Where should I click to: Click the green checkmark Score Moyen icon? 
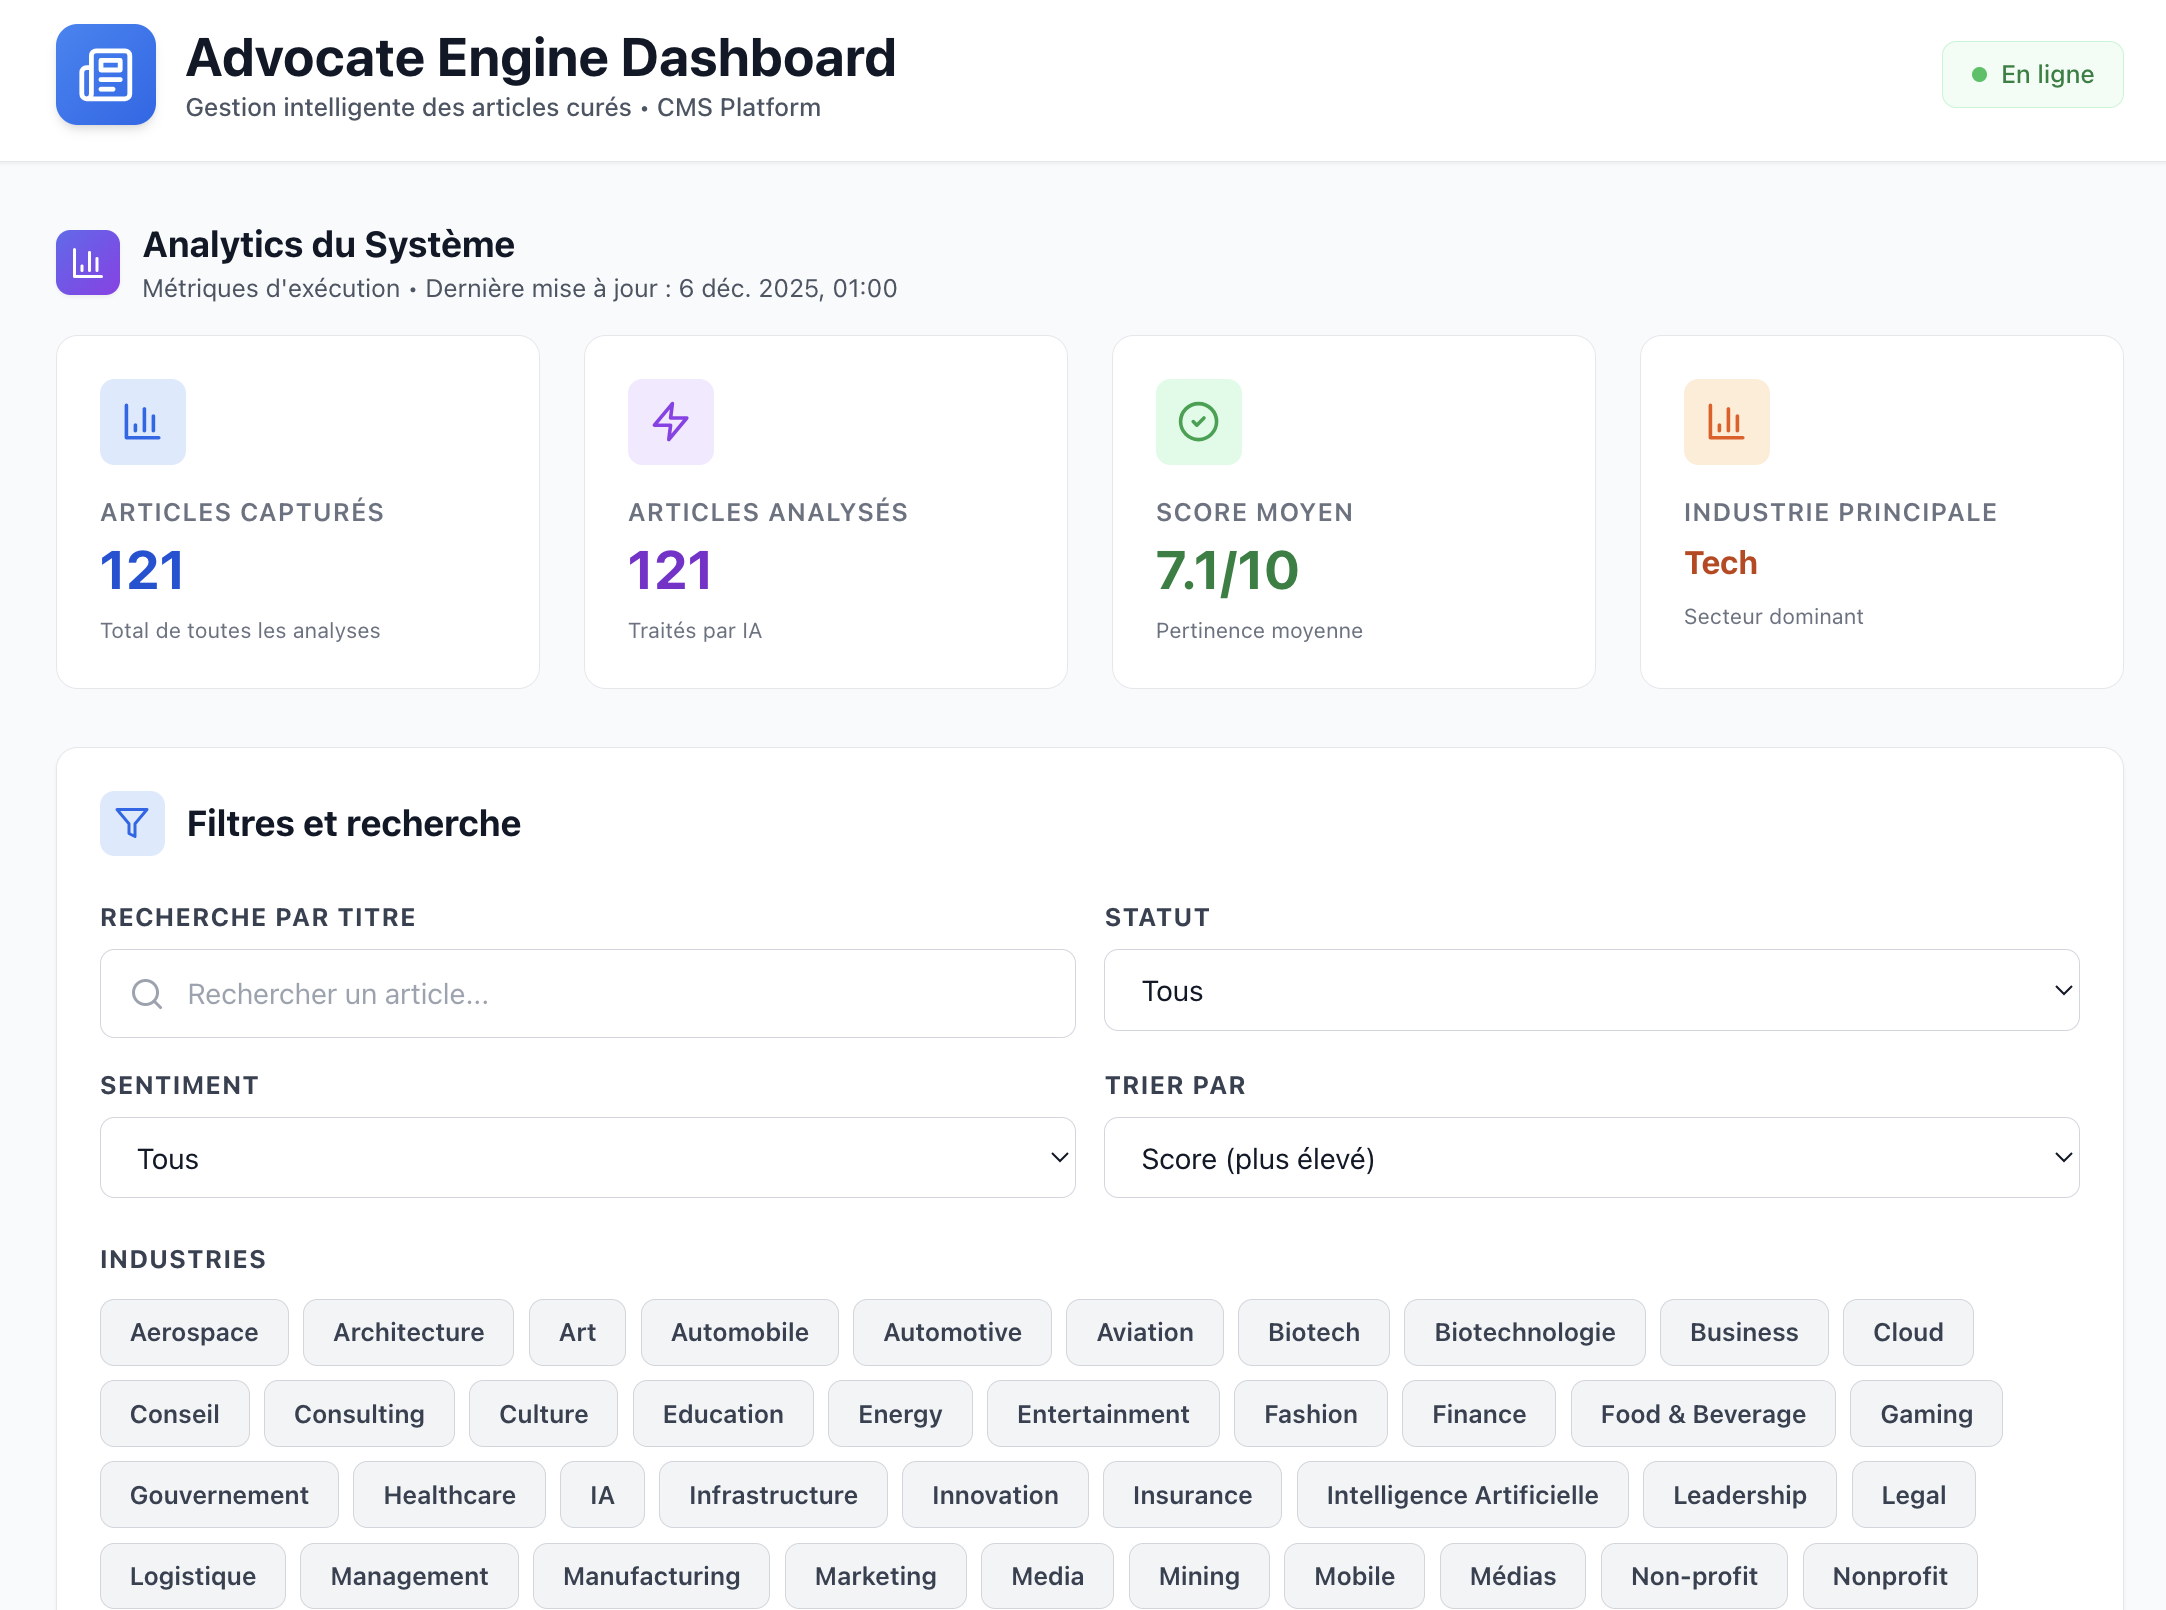[1197, 422]
